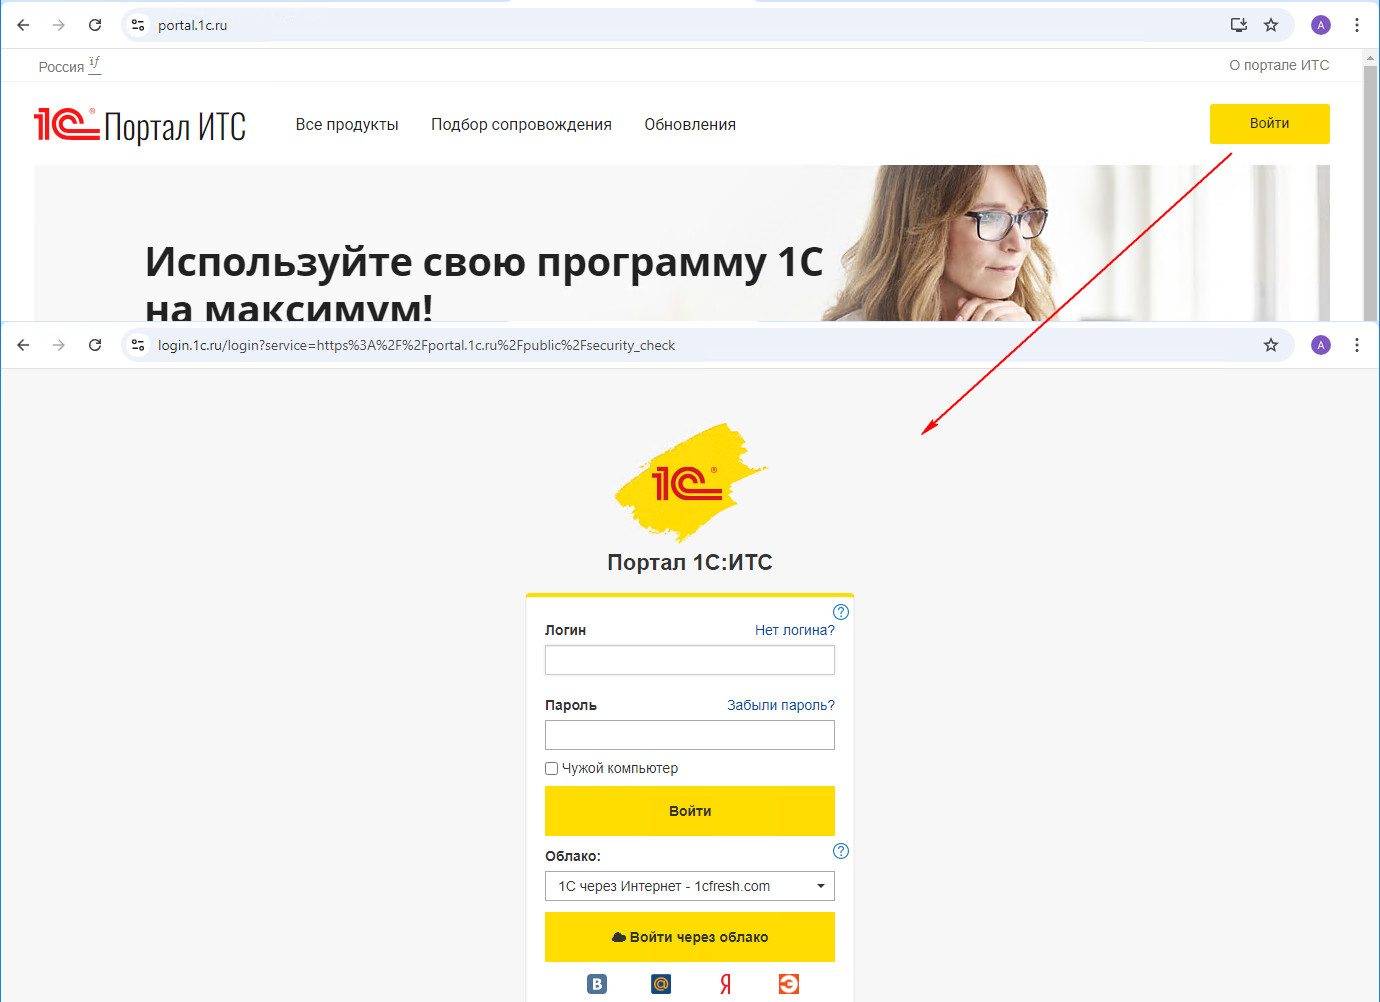Open Chrome menu in portal.1c.ru window

tap(1357, 25)
